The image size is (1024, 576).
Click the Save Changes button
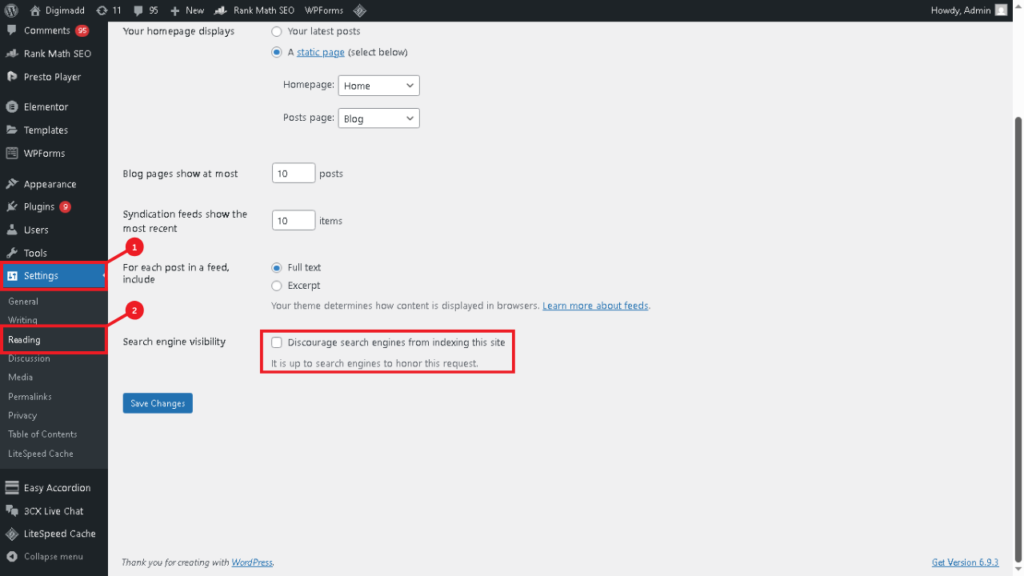click(157, 403)
